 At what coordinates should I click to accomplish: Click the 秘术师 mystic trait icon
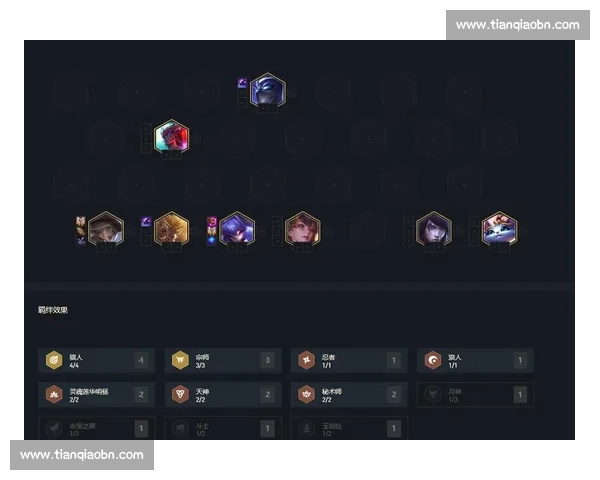point(307,394)
